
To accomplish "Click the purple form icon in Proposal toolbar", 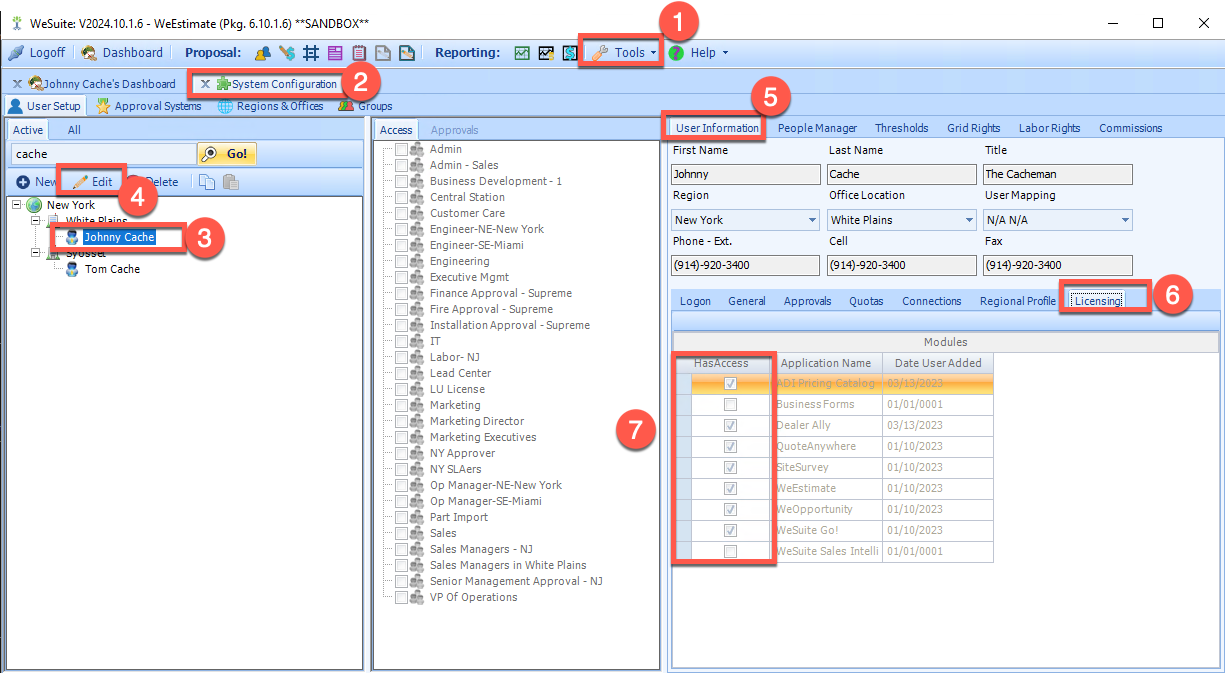I will pos(335,53).
